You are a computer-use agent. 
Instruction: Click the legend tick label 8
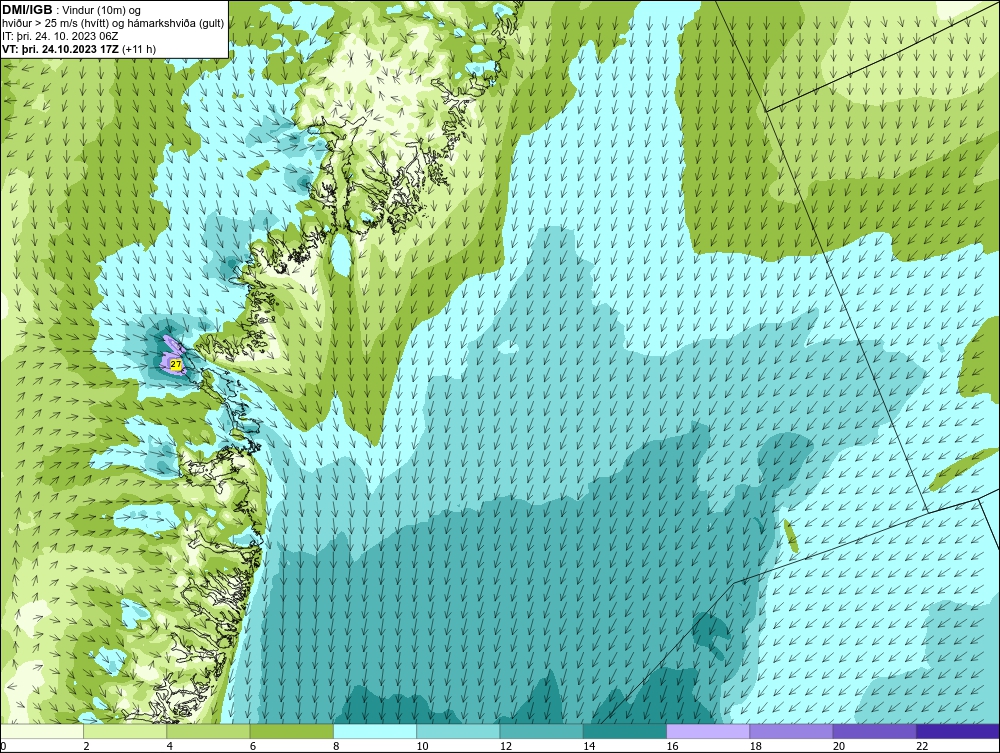pos(336,747)
